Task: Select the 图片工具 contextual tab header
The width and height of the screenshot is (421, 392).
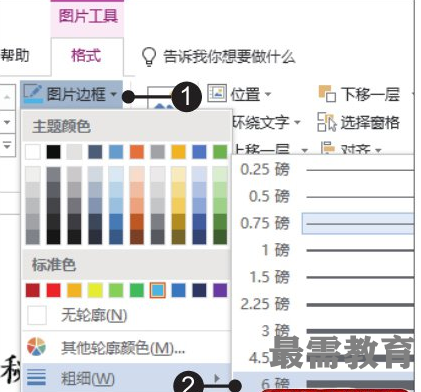Action: [88, 16]
